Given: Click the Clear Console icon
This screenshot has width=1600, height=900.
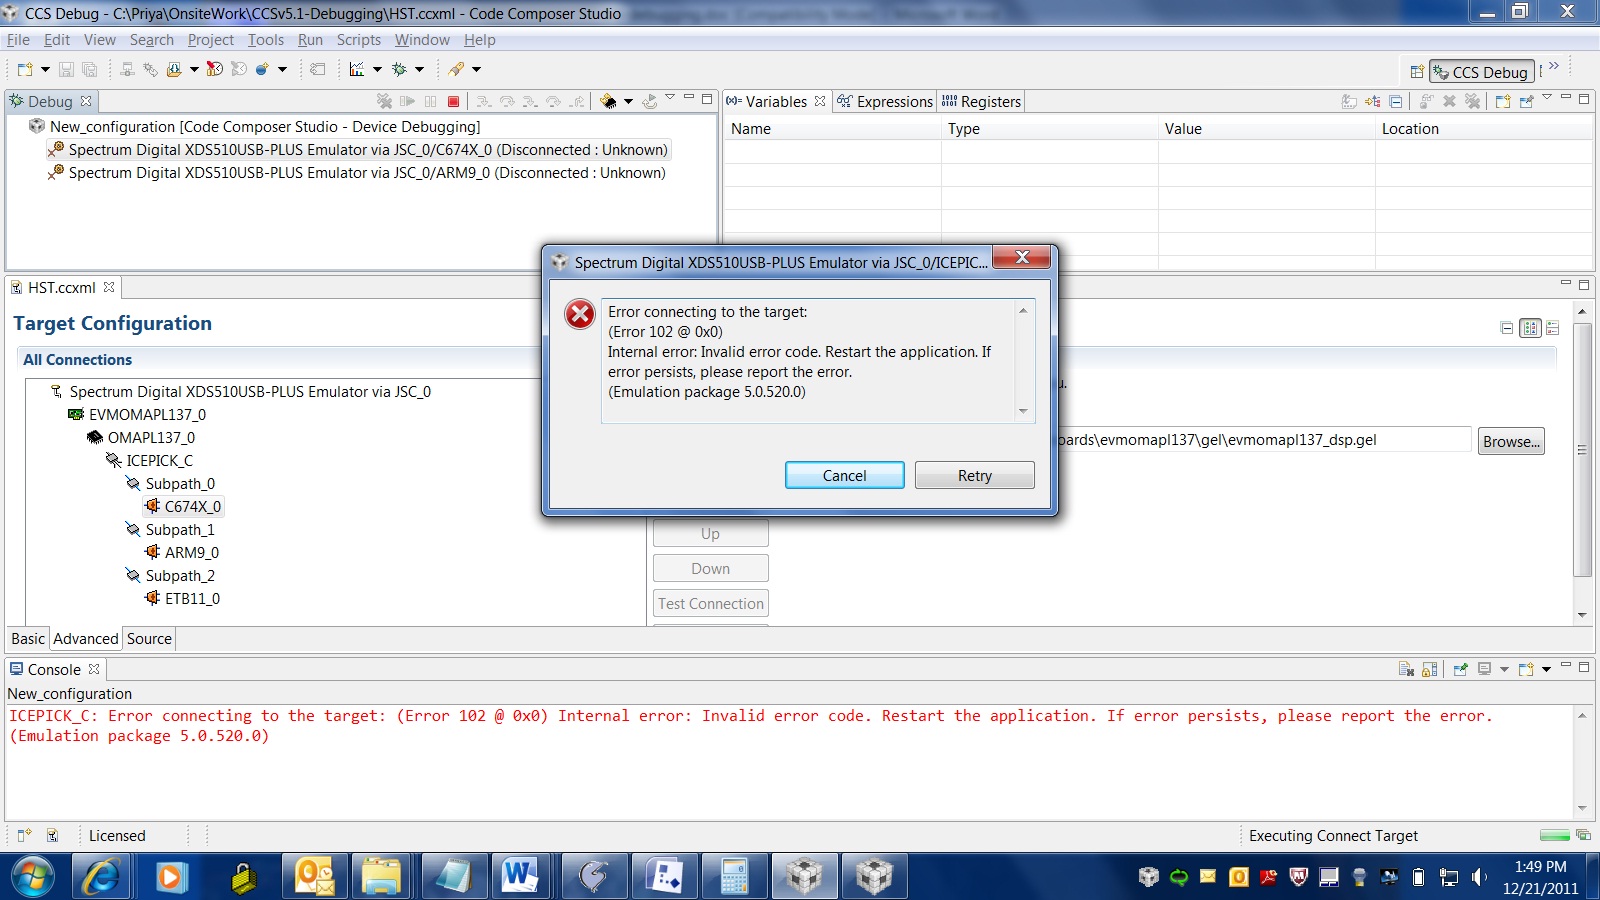Looking at the screenshot, I should (x=1406, y=669).
